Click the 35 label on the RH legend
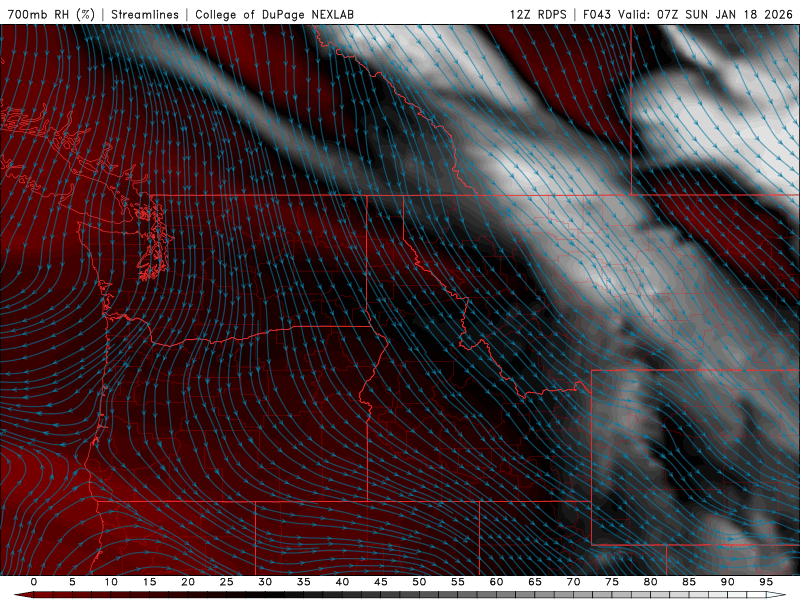The height and width of the screenshot is (600, 800). point(304,582)
